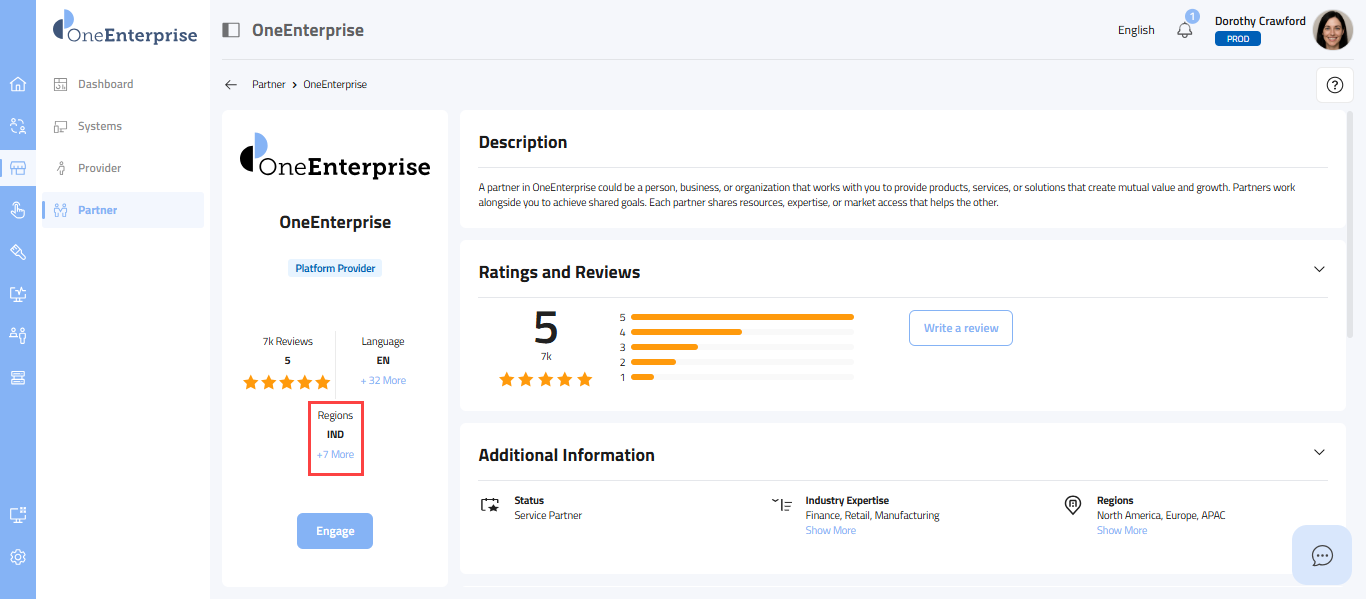Click the home icon in left rail

tap(18, 84)
